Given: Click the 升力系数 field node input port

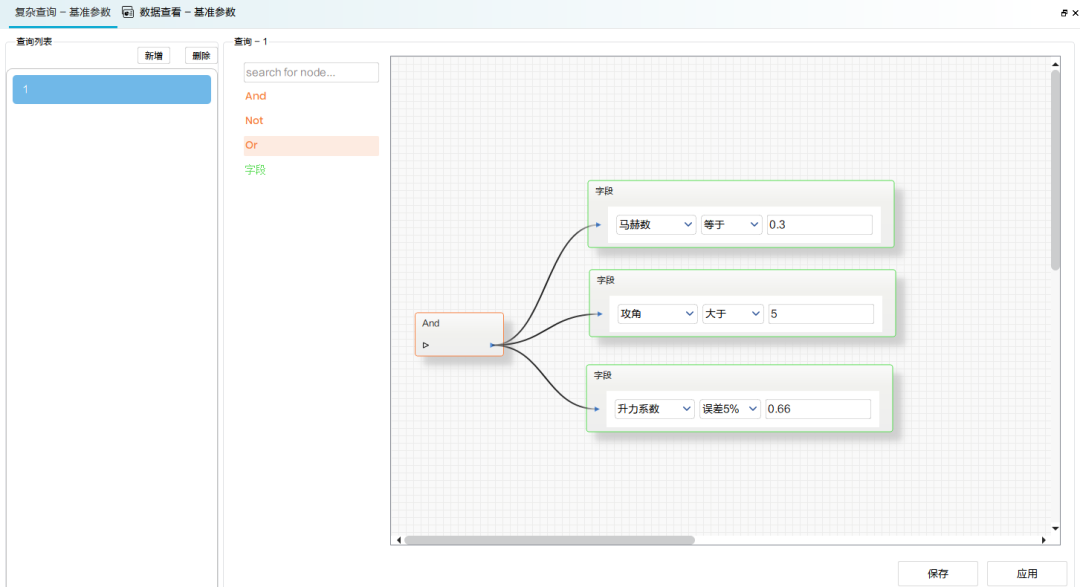Looking at the screenshot, I should click(597, 409).
